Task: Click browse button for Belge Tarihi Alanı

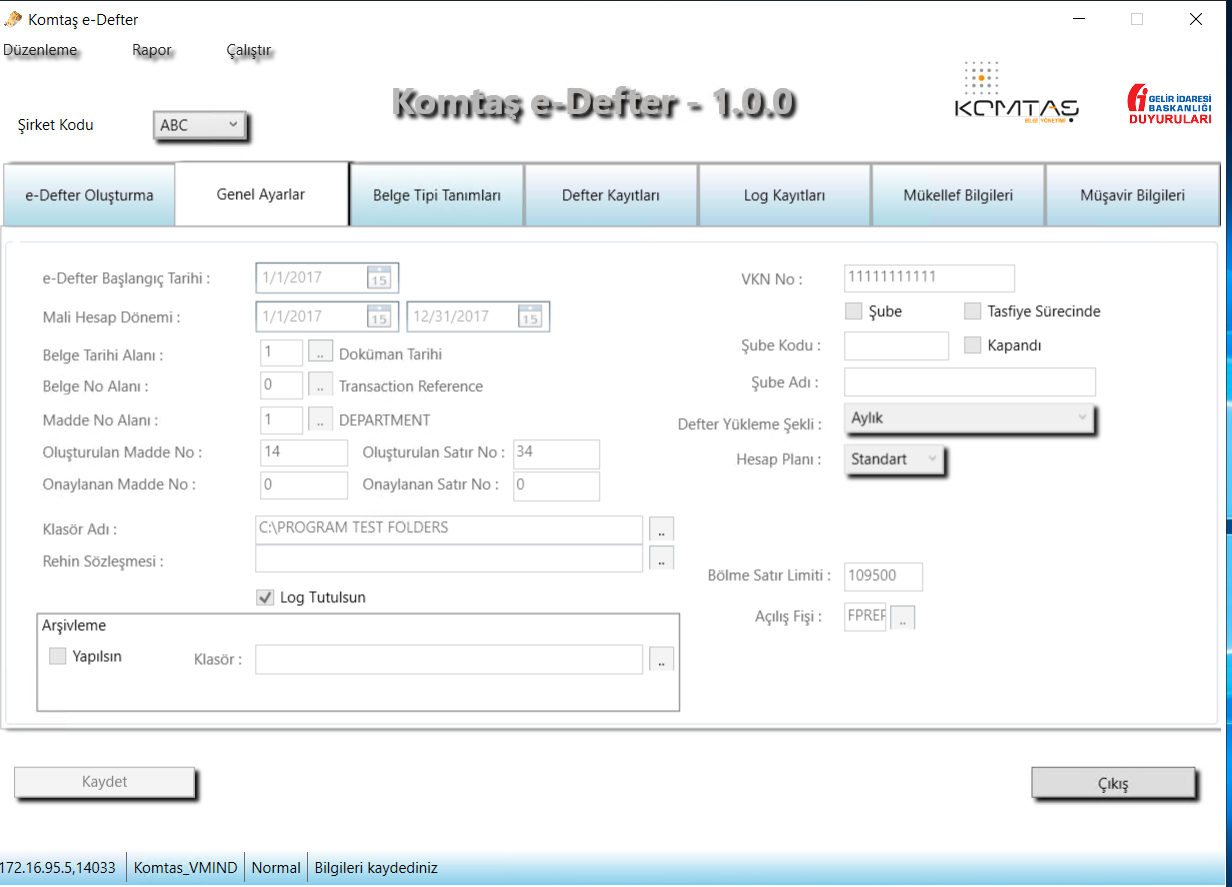Action: (x=320, y=353)
